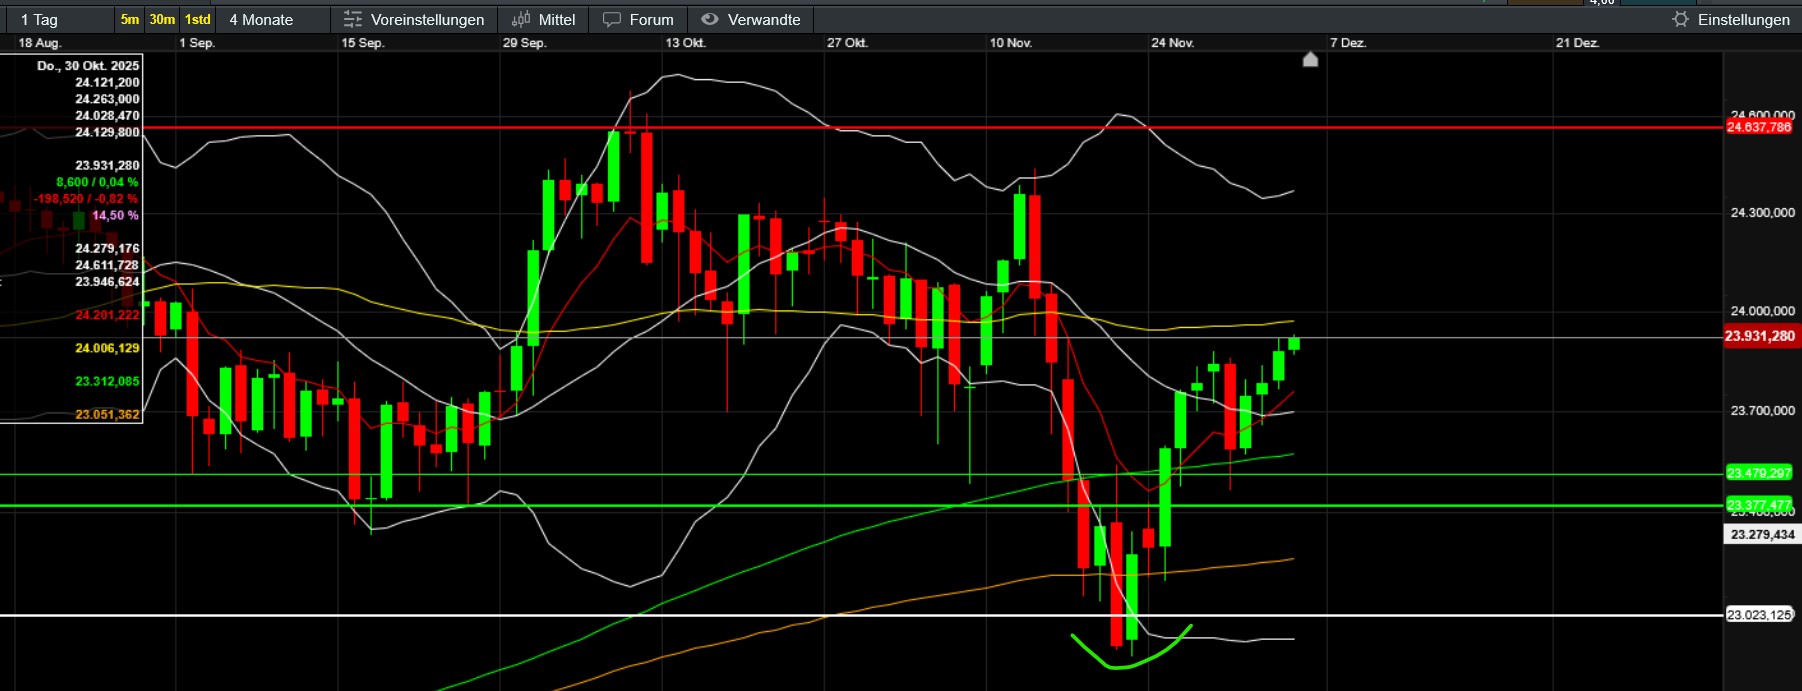Open the Forum menu item
The image size is (1802, 691).
click(638, 19)
